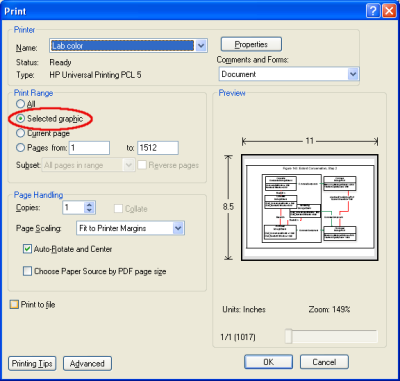This screenshot has height=381, width=400.
Task: Click OK to print
Action: click(269, 362)
